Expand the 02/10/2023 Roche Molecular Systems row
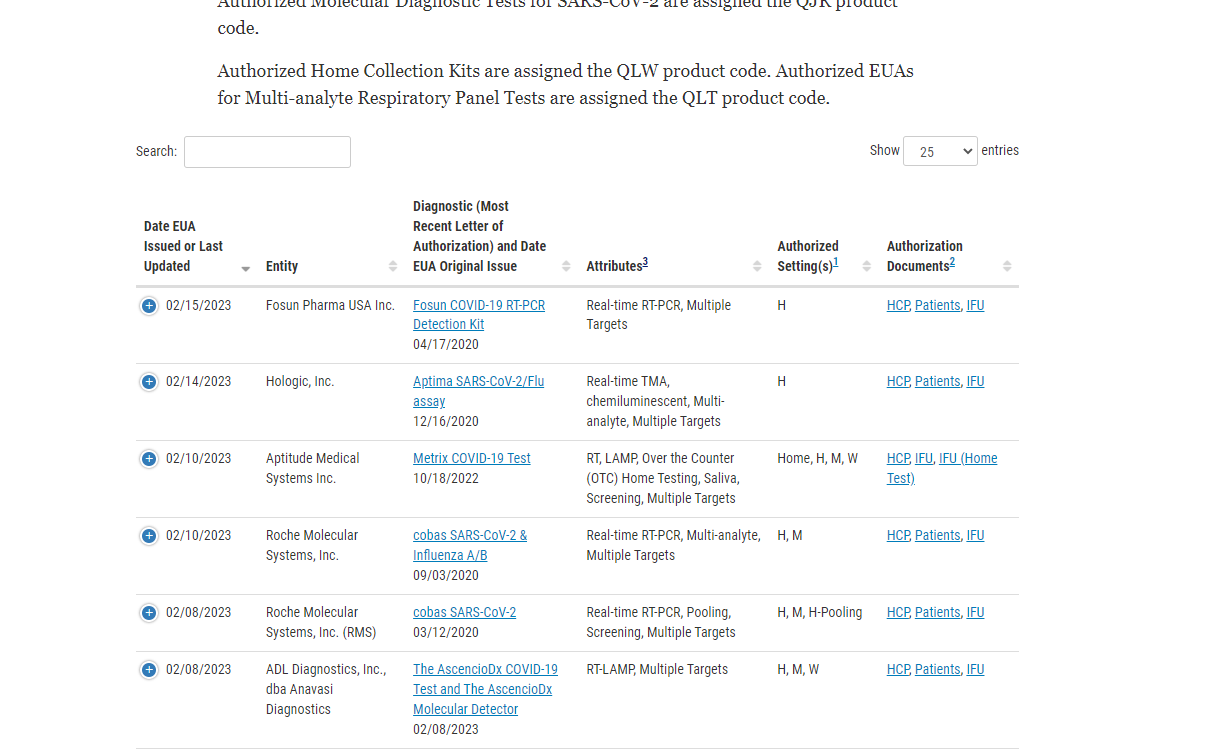 pos(149,536)
